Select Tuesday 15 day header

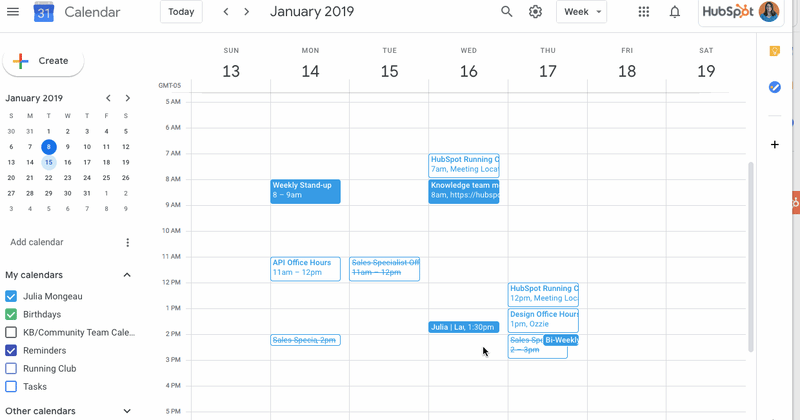389,64
